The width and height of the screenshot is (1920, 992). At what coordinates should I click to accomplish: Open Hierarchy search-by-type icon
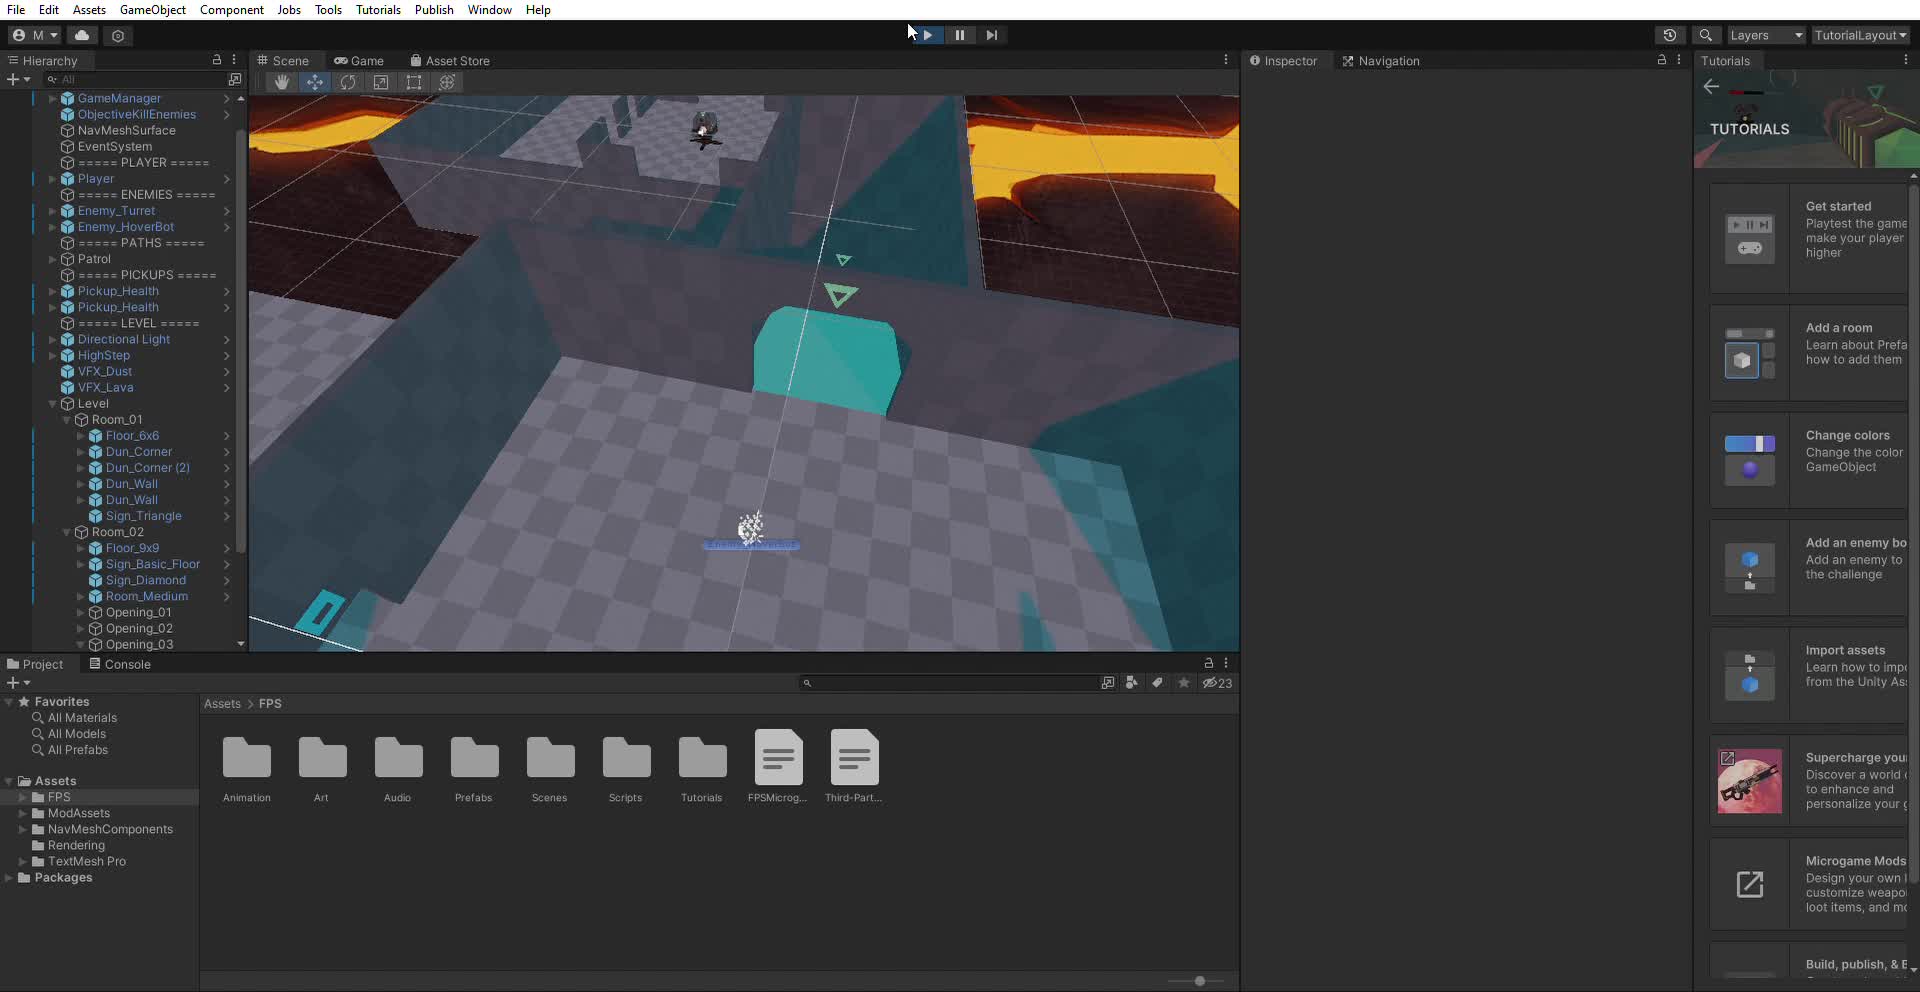(x=235, y=79)
